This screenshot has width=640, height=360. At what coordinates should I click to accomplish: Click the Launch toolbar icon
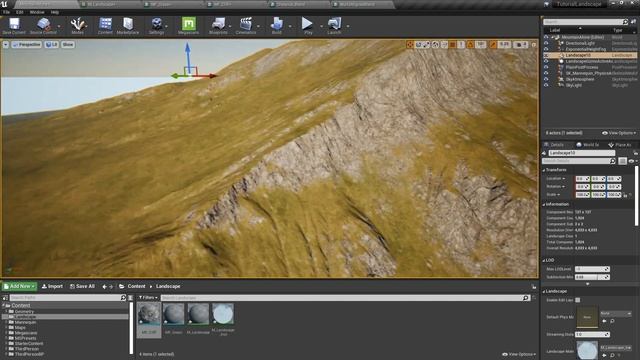point(334,25)
